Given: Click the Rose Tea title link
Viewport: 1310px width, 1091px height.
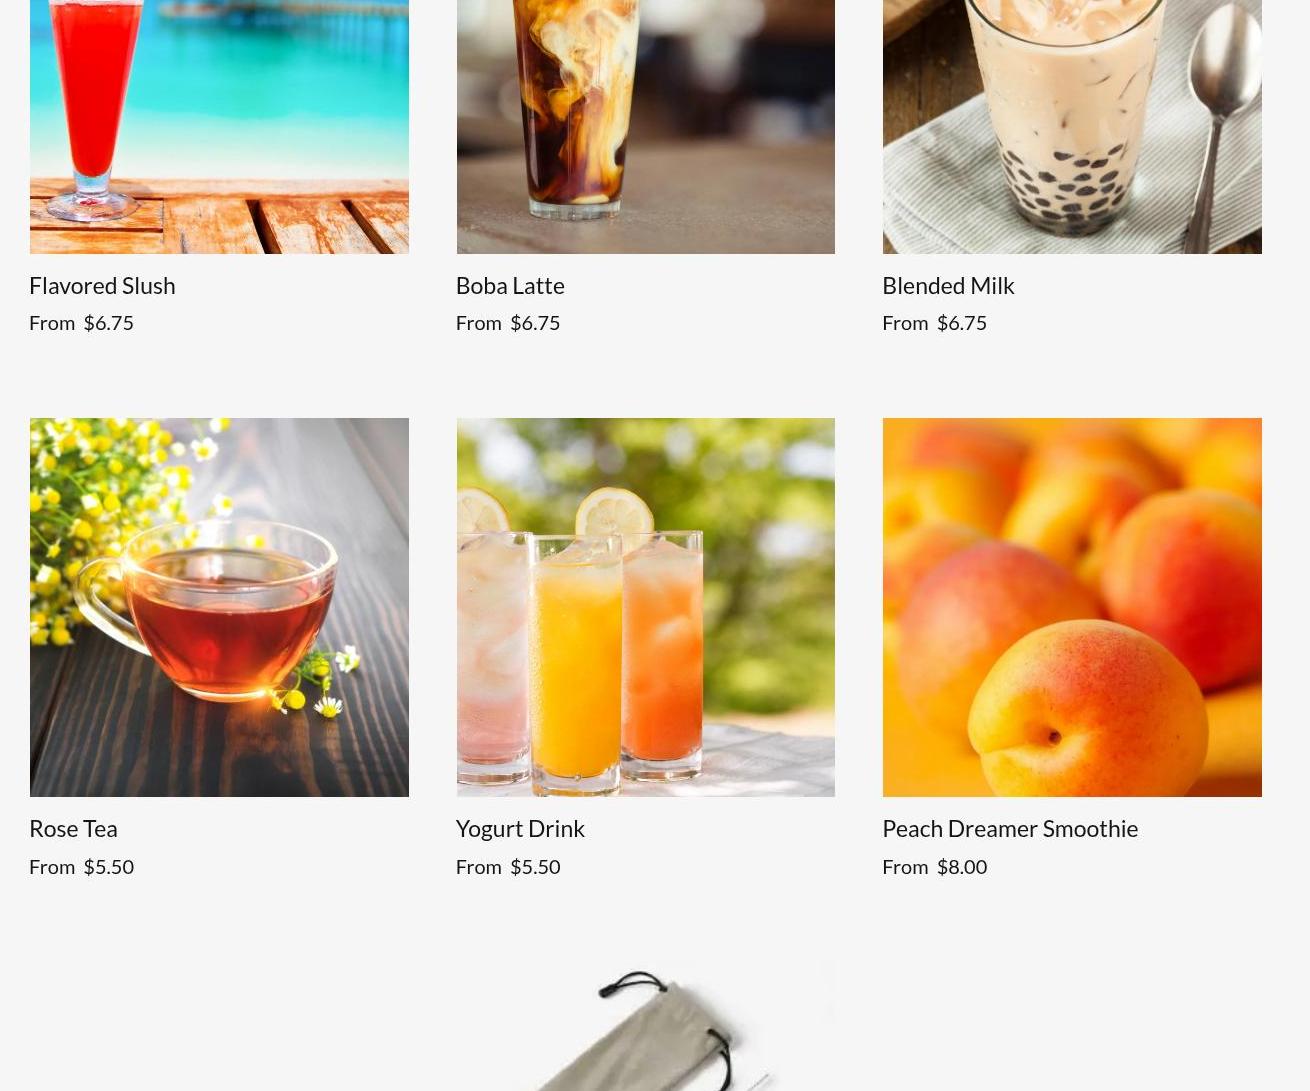Looking at the screenshot, I should point(73,828).
